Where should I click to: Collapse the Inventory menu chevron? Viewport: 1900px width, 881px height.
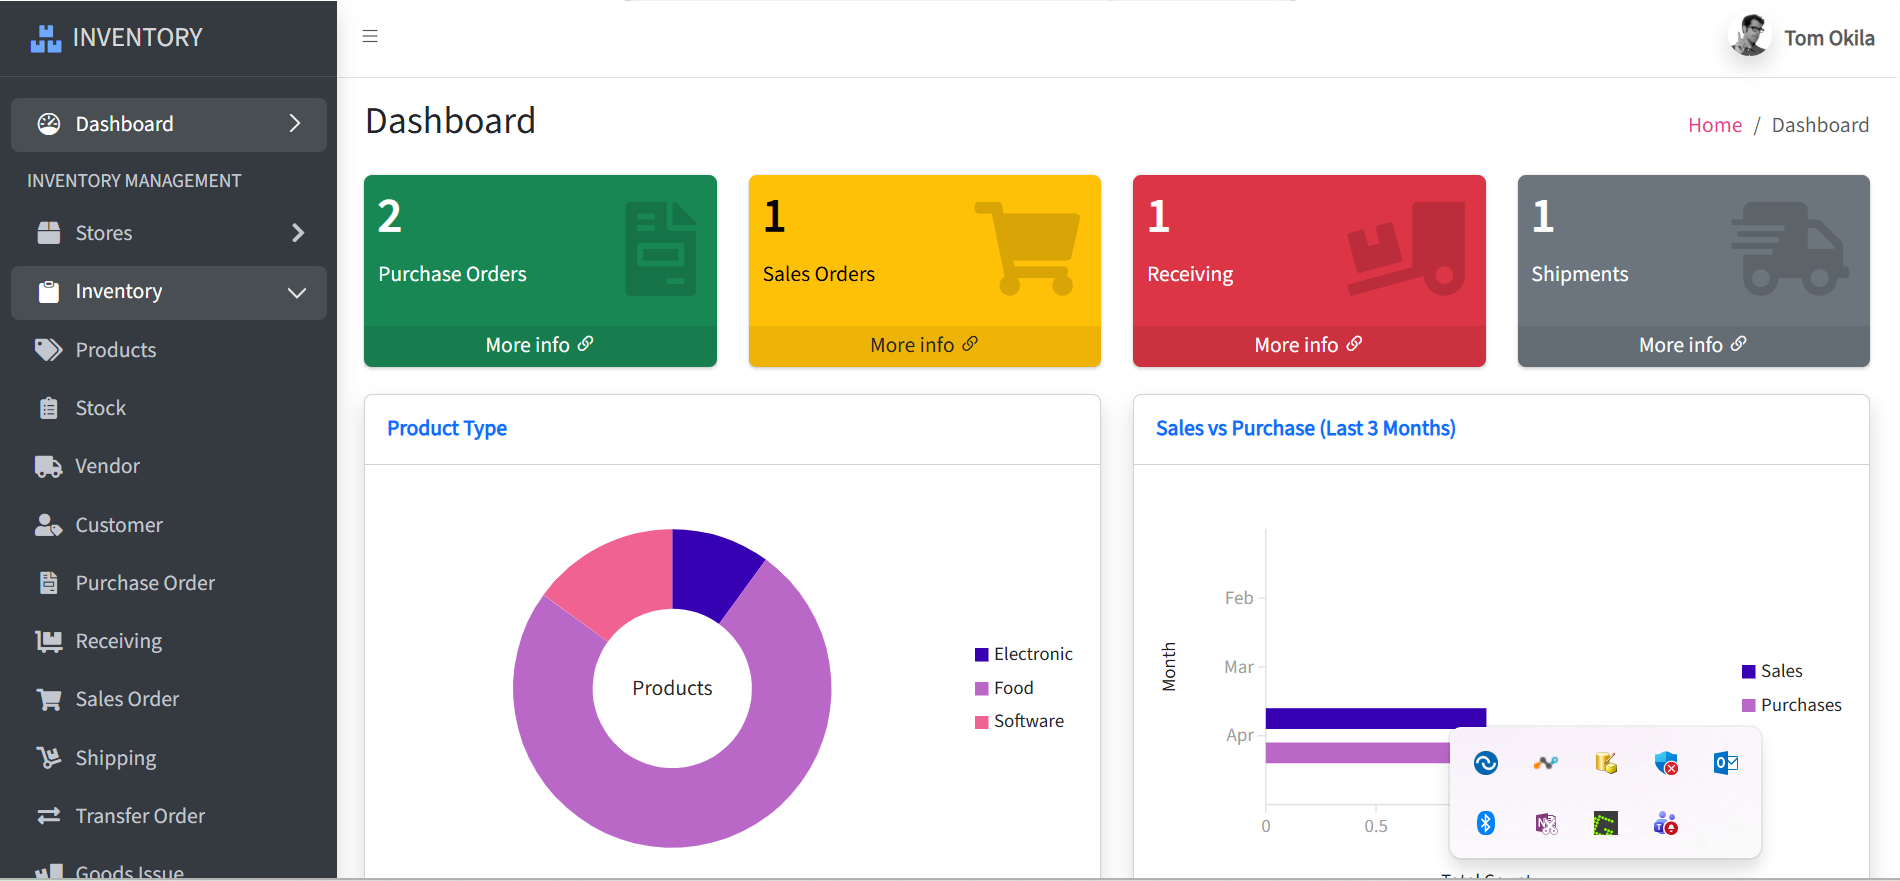(x=297, y=292)
